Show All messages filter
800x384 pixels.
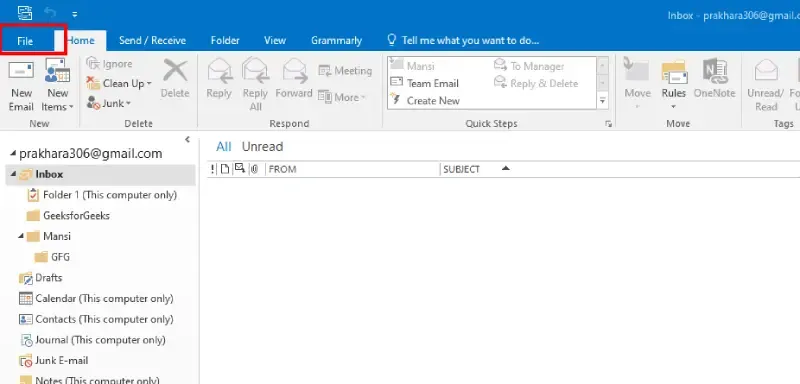[223, 147]
